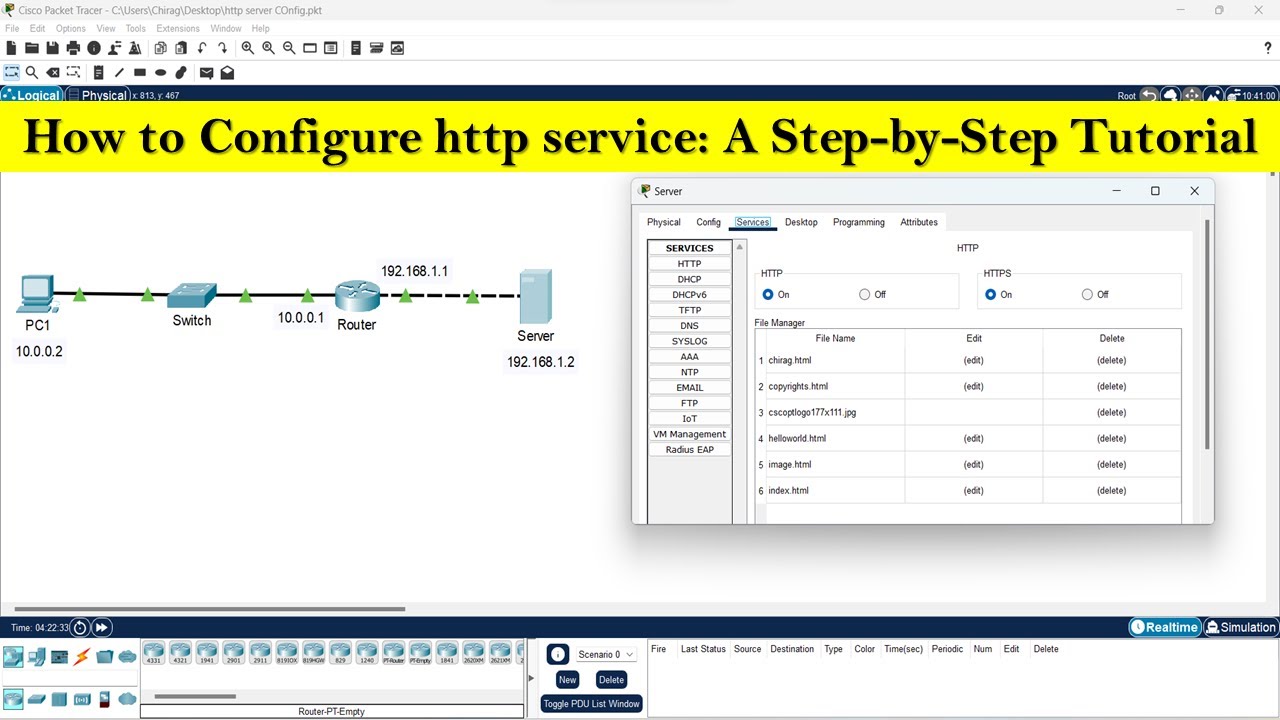
Task: Select DHCP in the services list
Action: click(x=689, y=279)
